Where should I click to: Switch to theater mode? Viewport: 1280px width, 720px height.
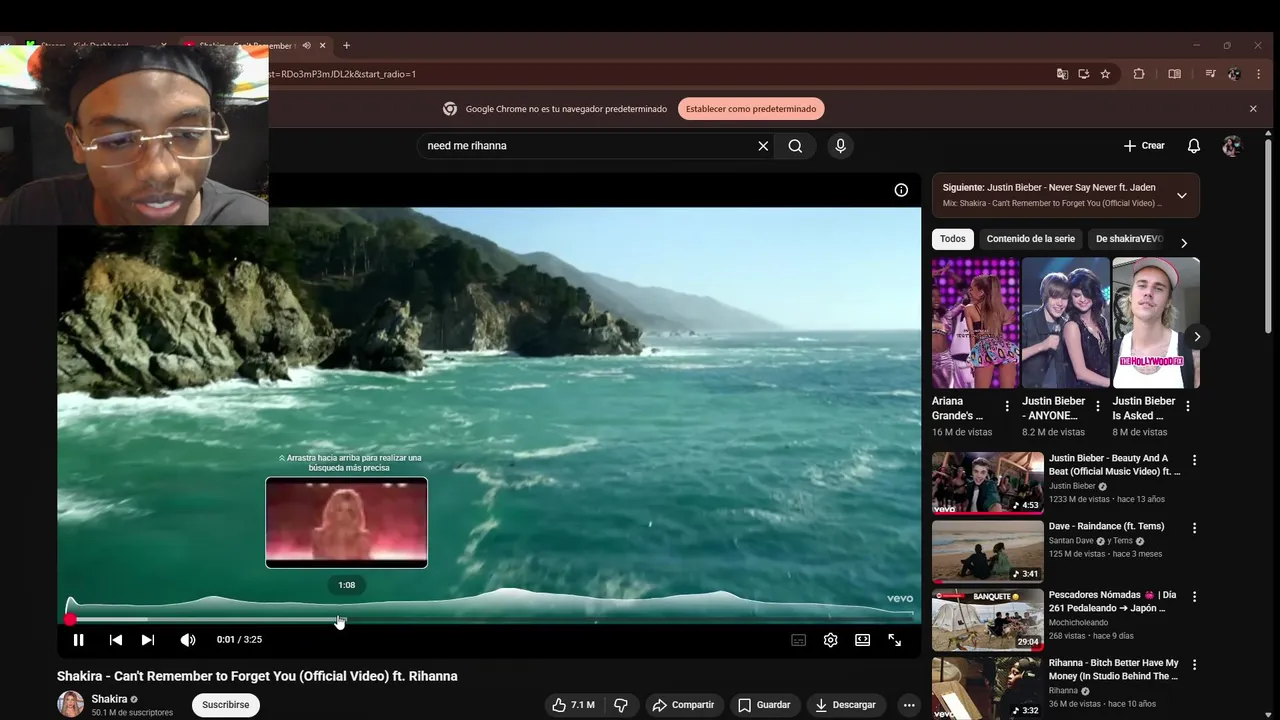(863, 640)
